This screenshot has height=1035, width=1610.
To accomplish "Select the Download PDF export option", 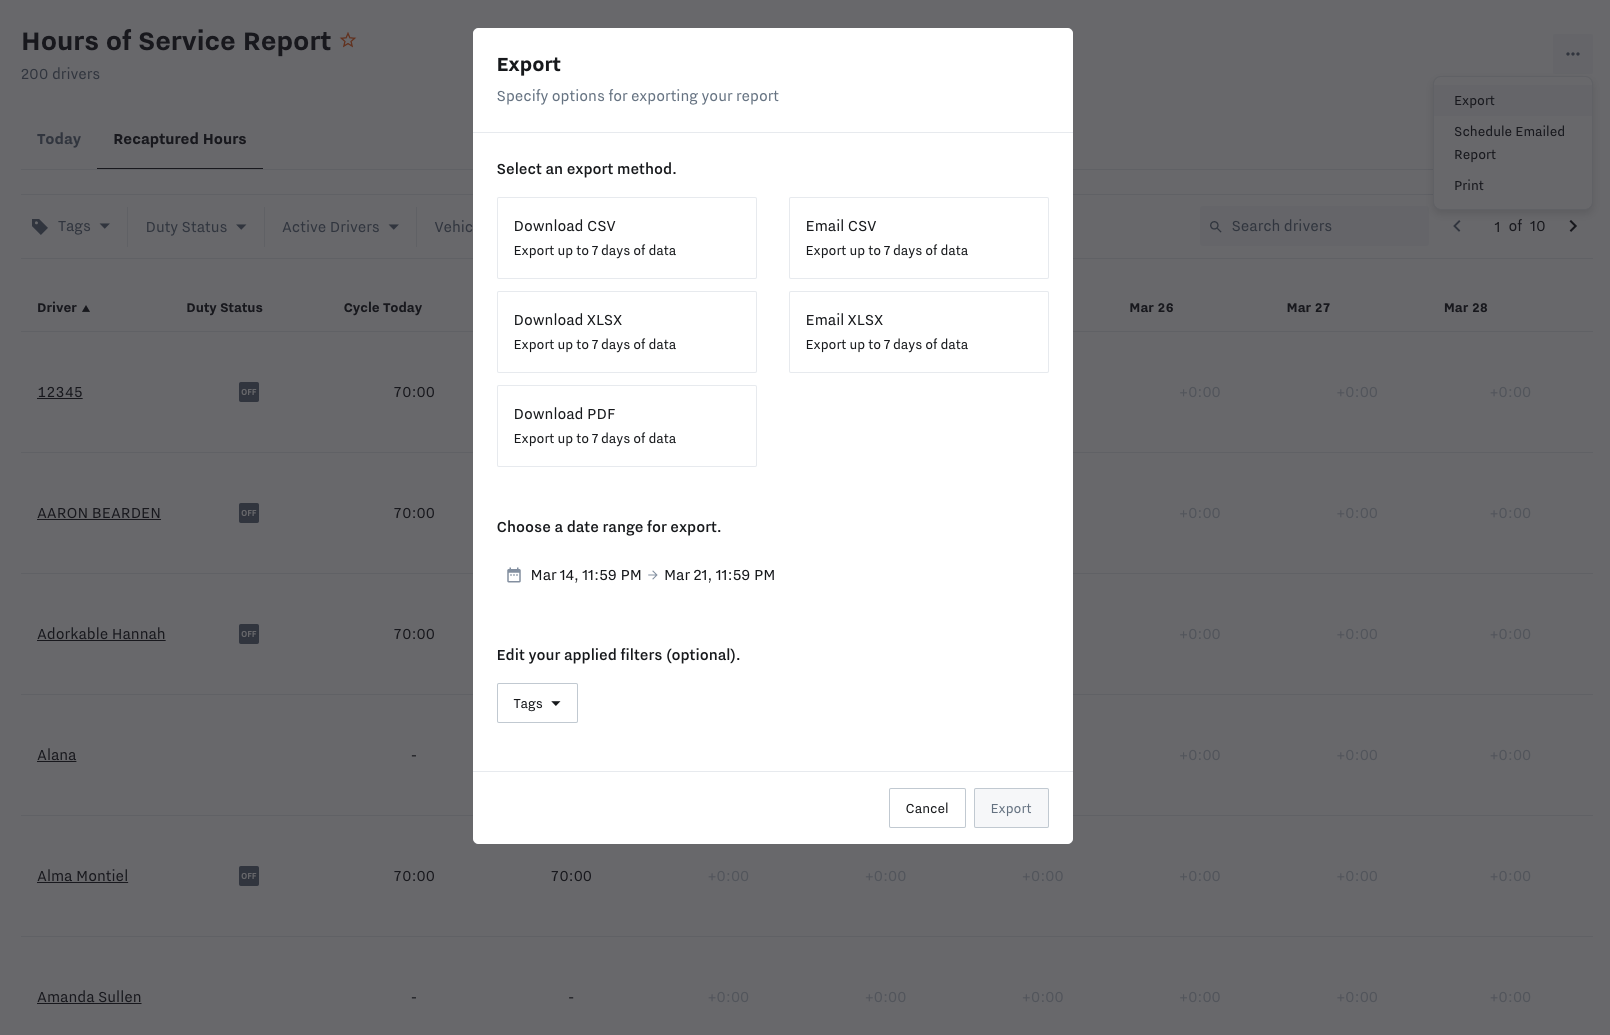I will [626, 426].
